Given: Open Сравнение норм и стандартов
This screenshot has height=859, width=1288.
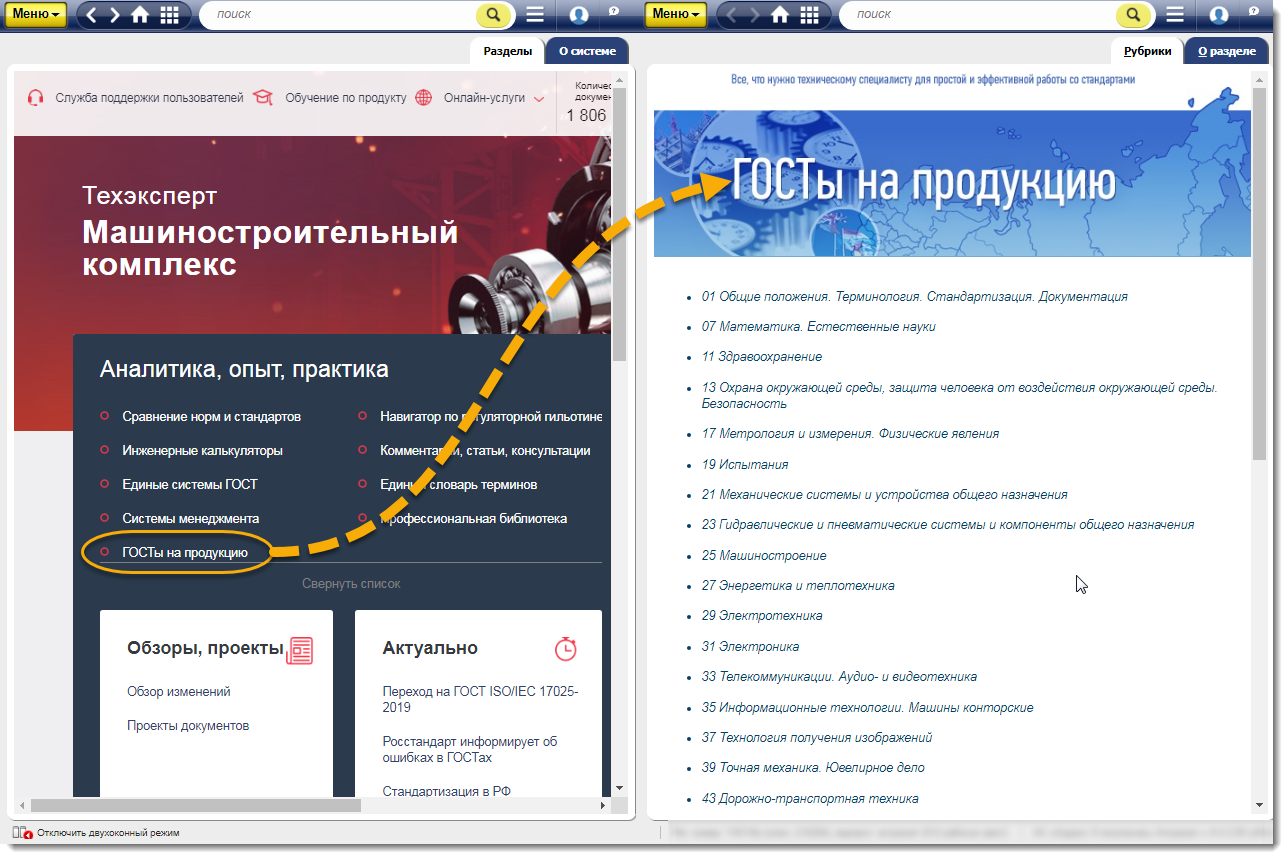Looking at the screenshot, I should coord(212,416).
